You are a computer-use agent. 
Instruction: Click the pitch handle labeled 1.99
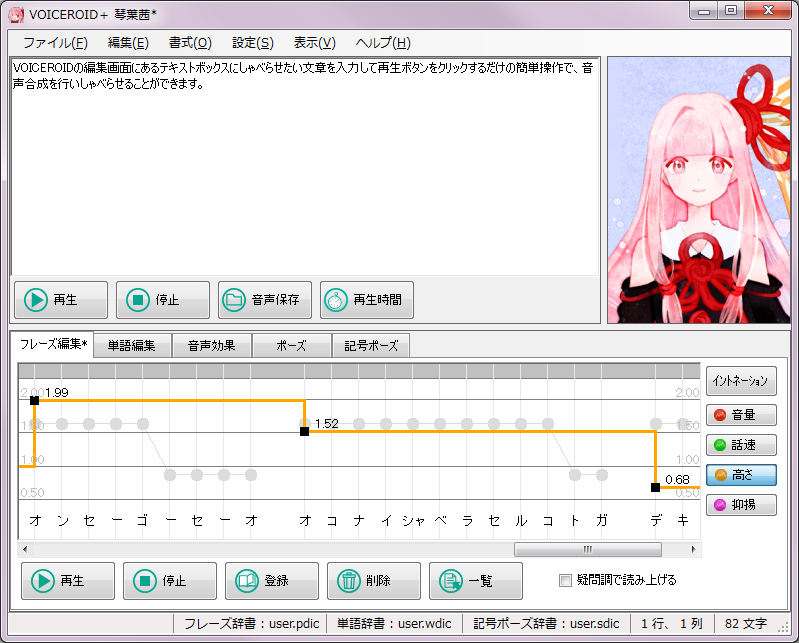34,400
